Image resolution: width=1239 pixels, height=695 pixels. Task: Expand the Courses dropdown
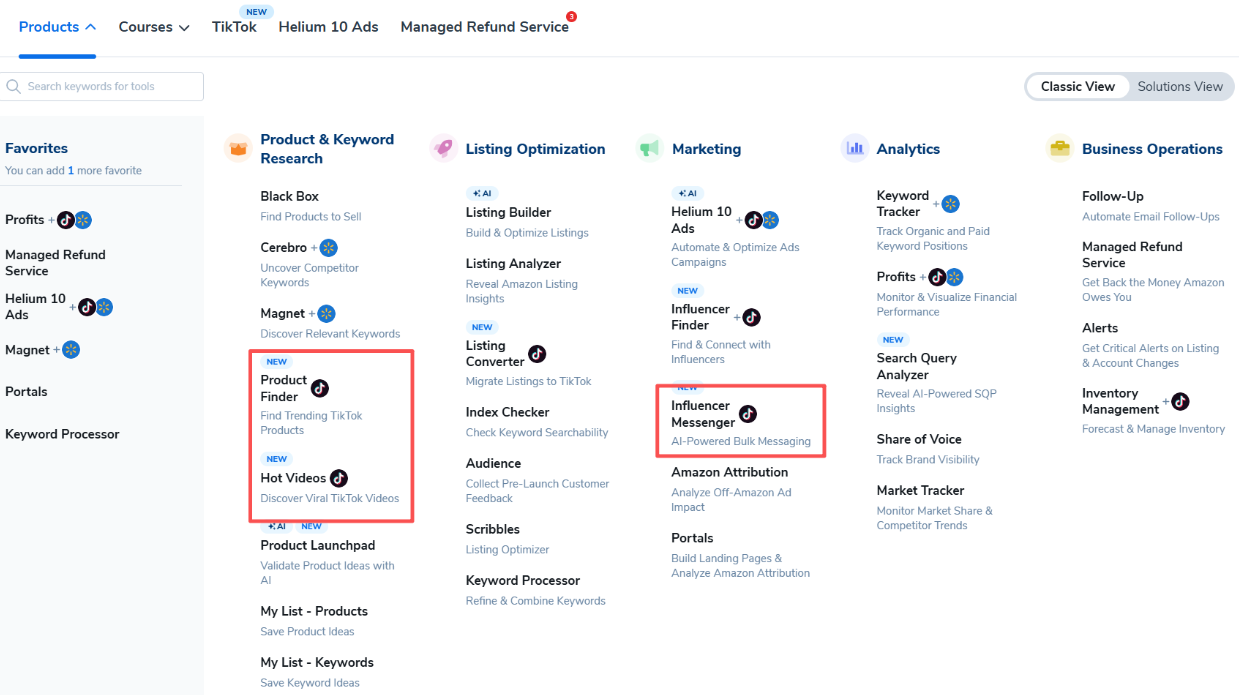(153, 27)
